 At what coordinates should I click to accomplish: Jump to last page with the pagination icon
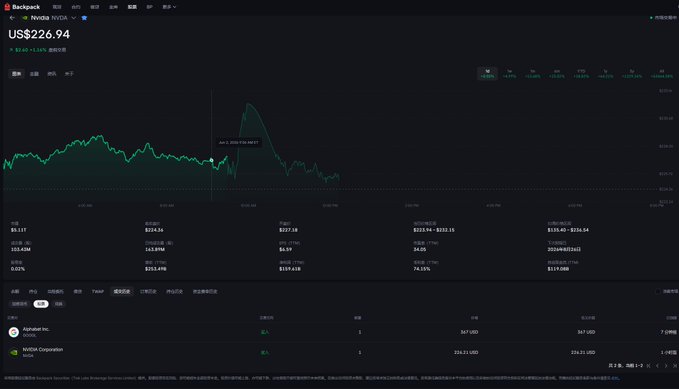(675, 366)
